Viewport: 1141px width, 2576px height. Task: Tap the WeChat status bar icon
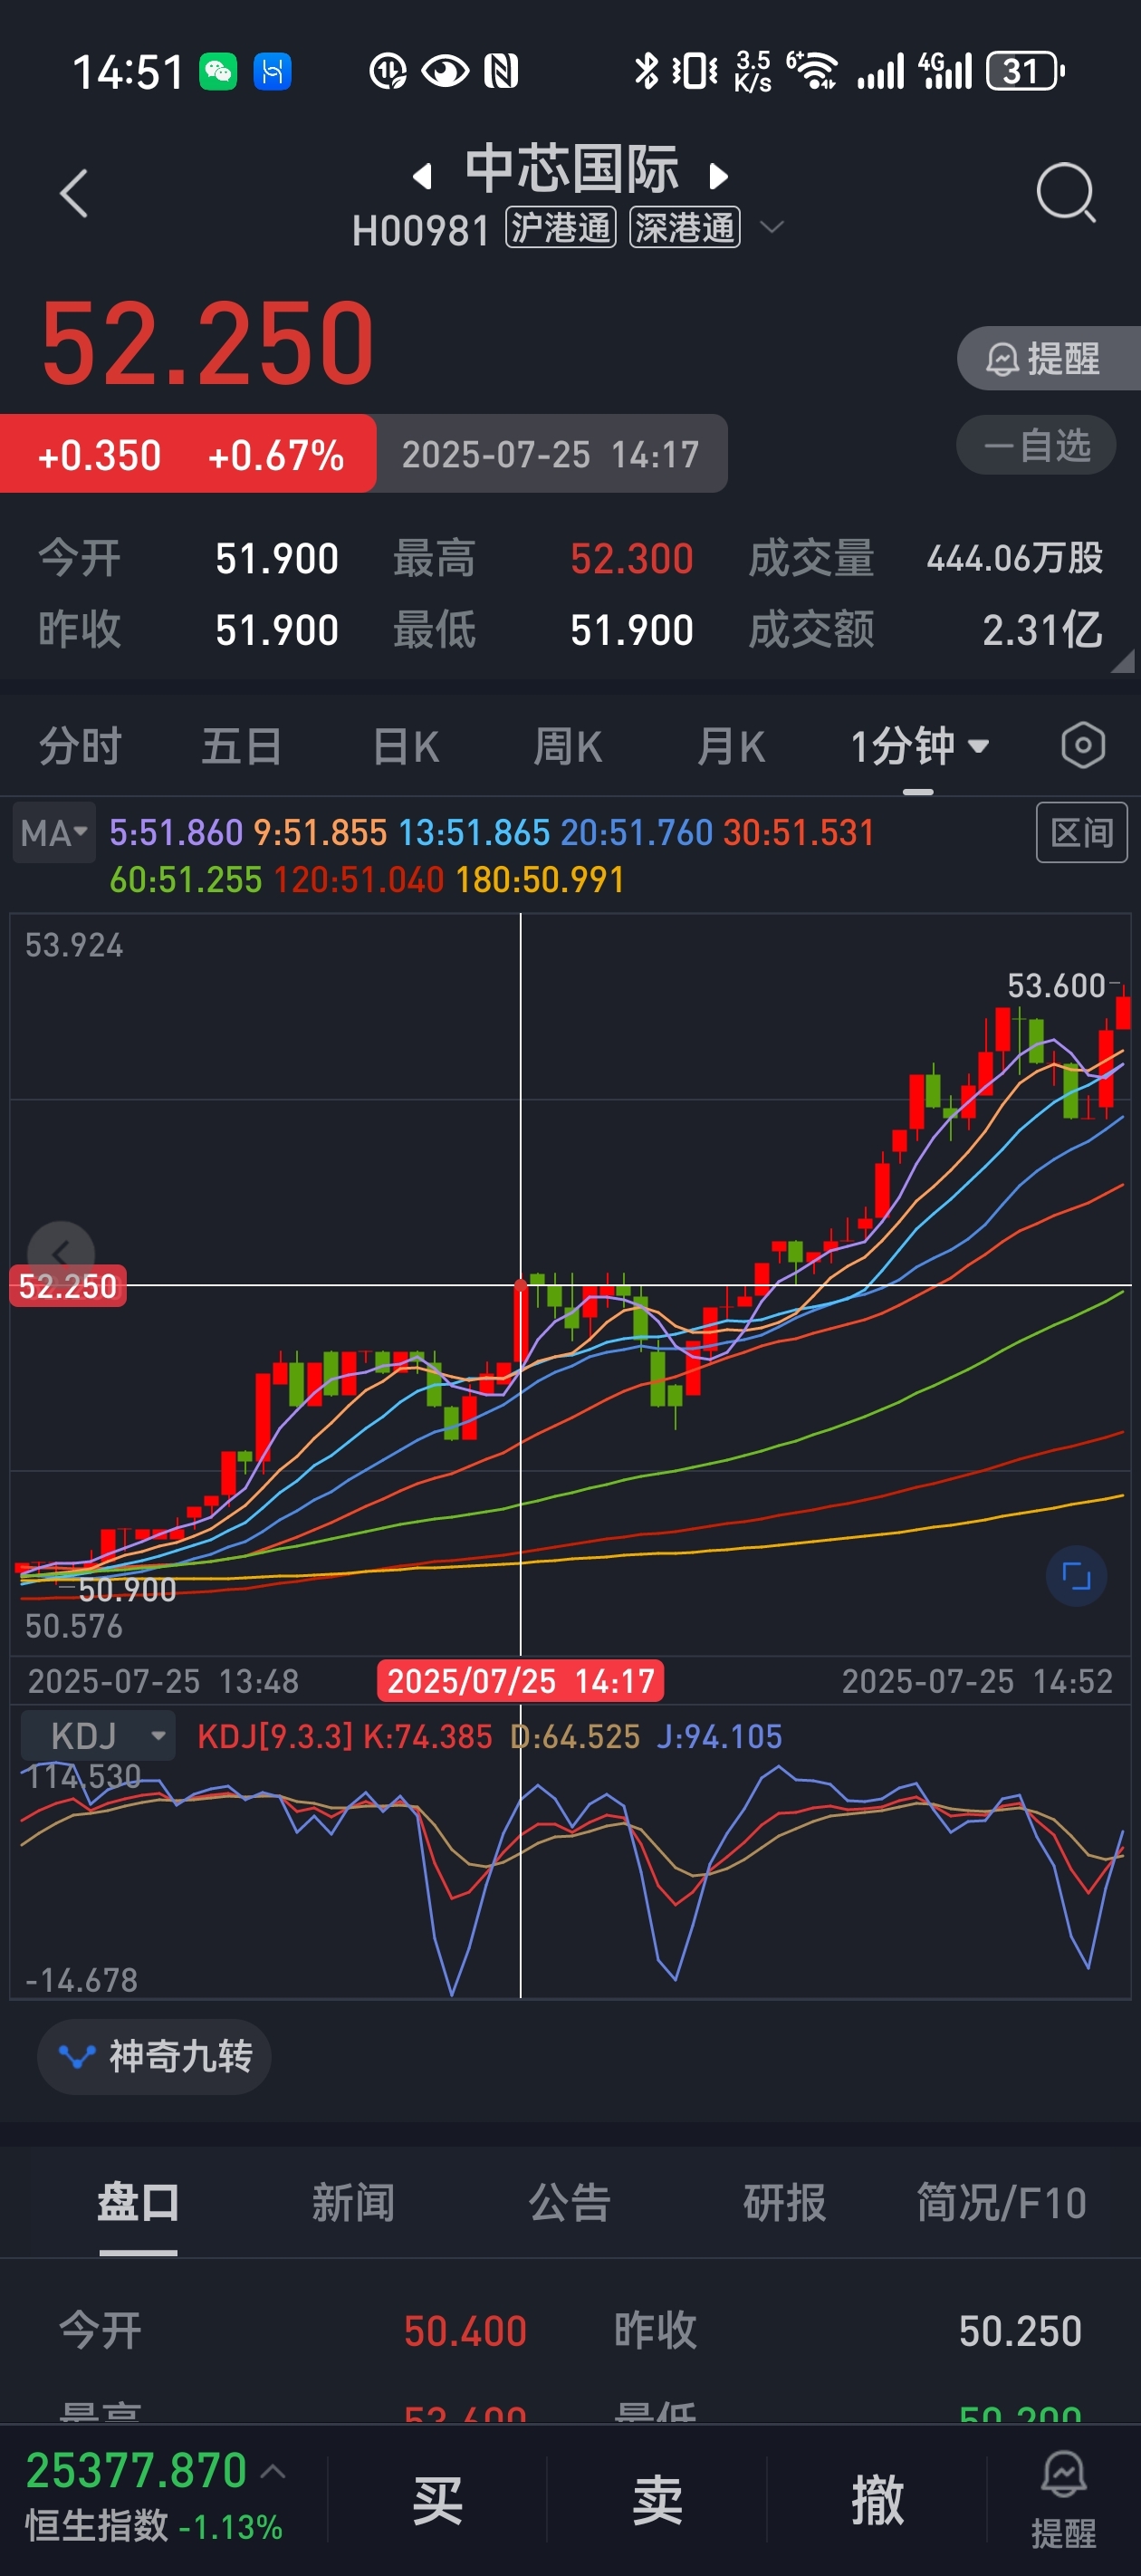tap(218, 71)
